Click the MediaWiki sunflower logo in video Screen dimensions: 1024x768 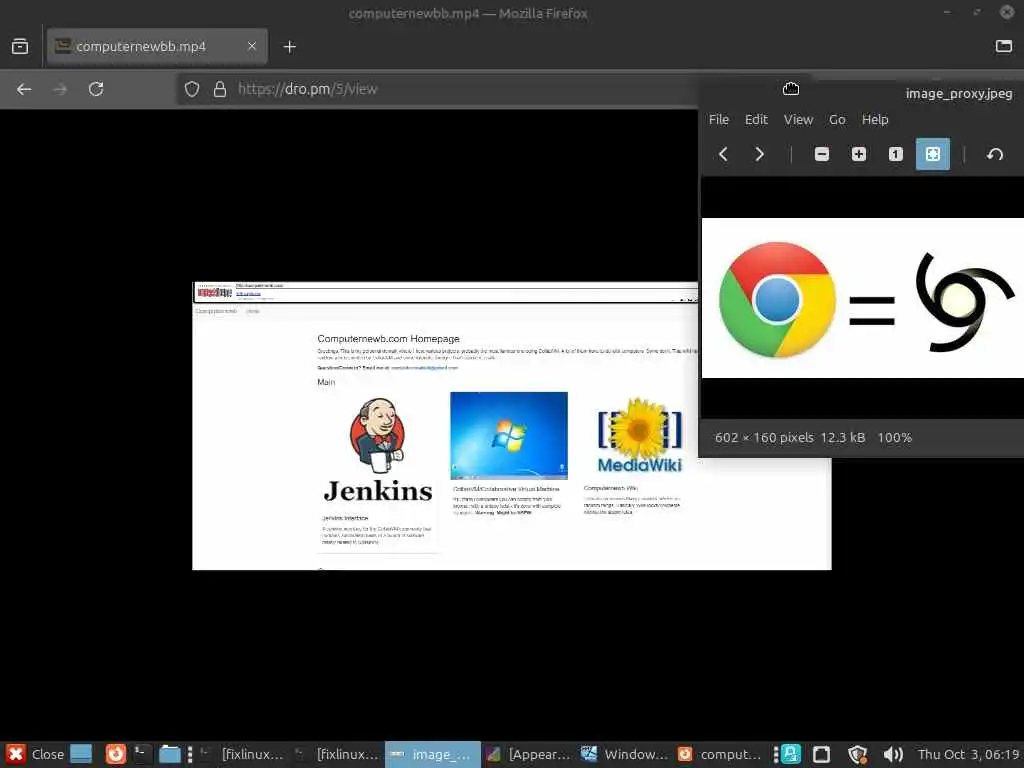(x=640, y=436)
